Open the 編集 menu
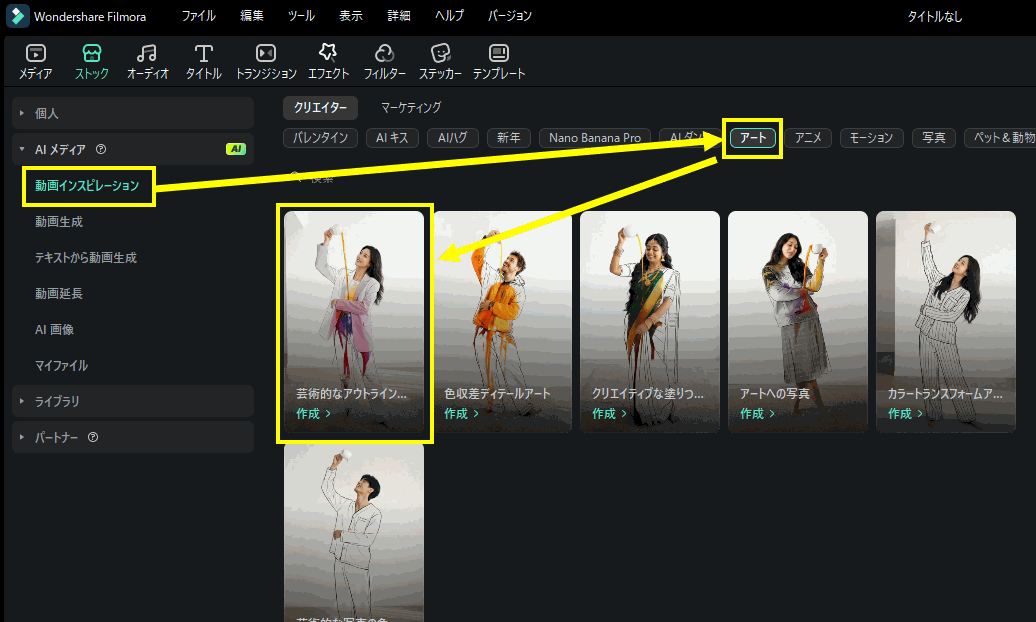The height and width of the screenshot is (622, 1036). point(252,16)
